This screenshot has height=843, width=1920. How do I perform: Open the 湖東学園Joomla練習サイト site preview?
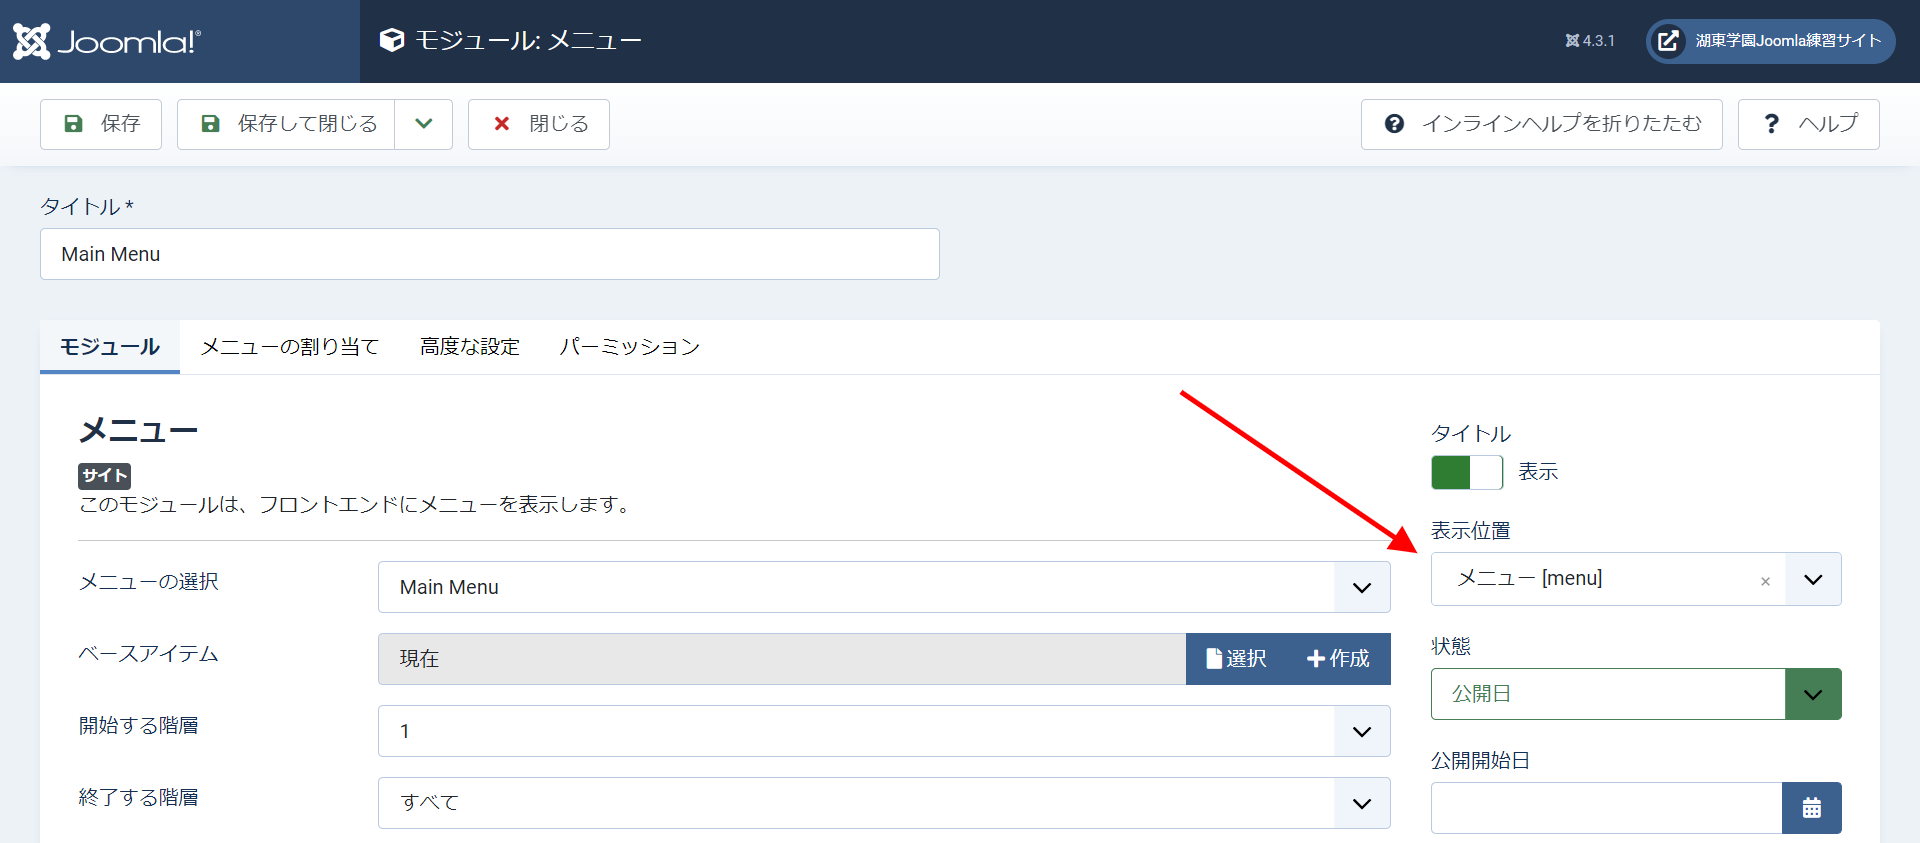tap(1770, 41)
